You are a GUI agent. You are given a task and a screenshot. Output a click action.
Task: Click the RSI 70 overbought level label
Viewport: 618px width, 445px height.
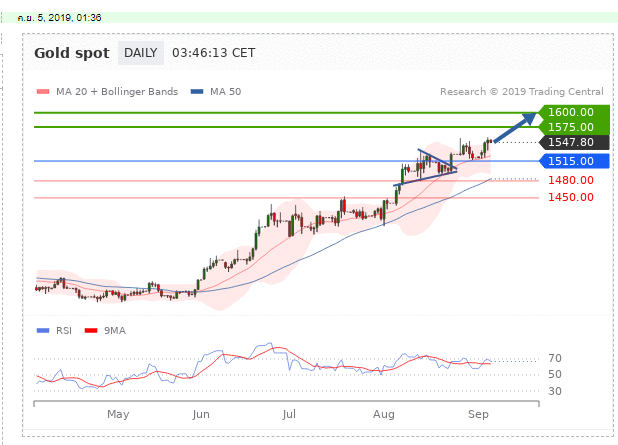click(556, 358)
